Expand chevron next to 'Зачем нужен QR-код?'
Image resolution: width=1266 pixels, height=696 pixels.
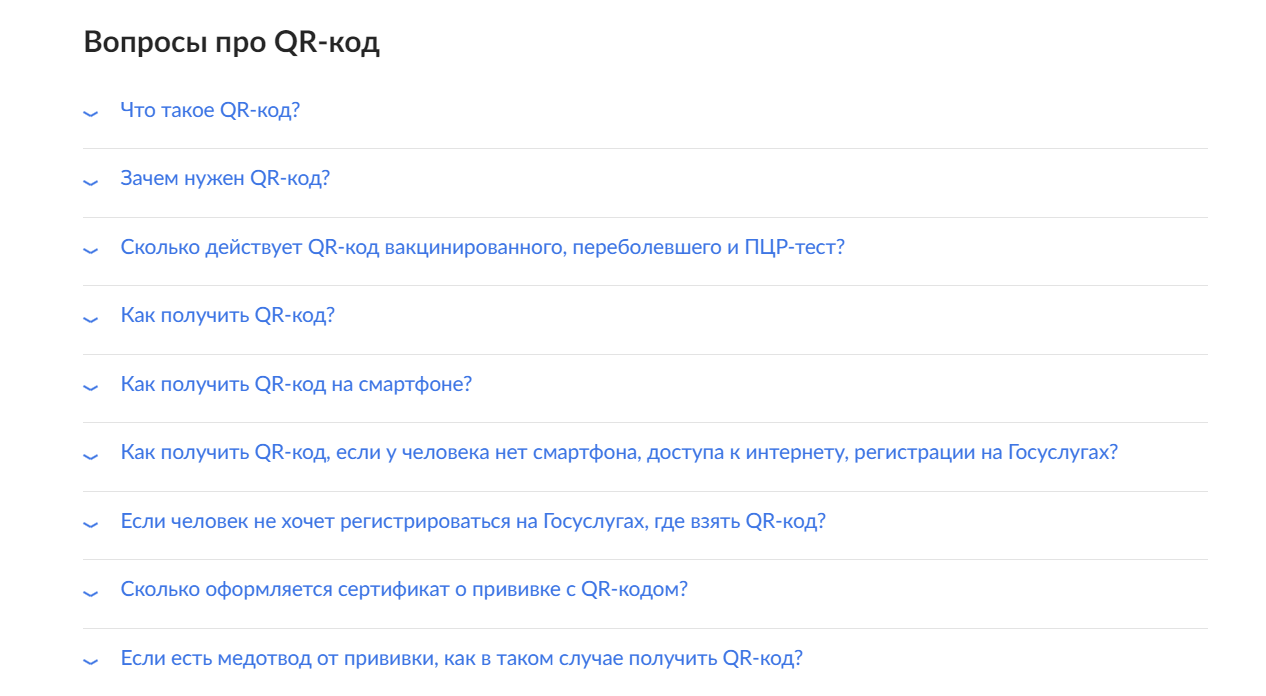91,182
